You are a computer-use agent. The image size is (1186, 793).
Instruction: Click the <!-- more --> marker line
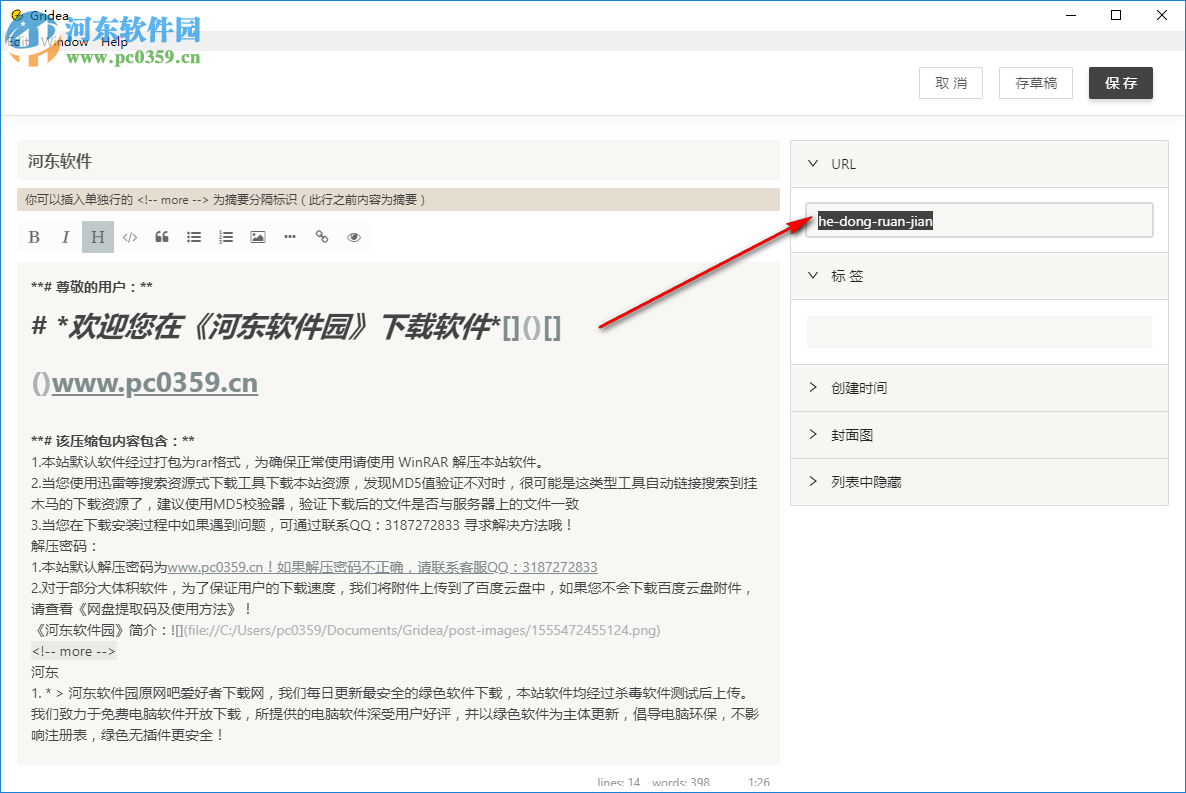[73, 652]
